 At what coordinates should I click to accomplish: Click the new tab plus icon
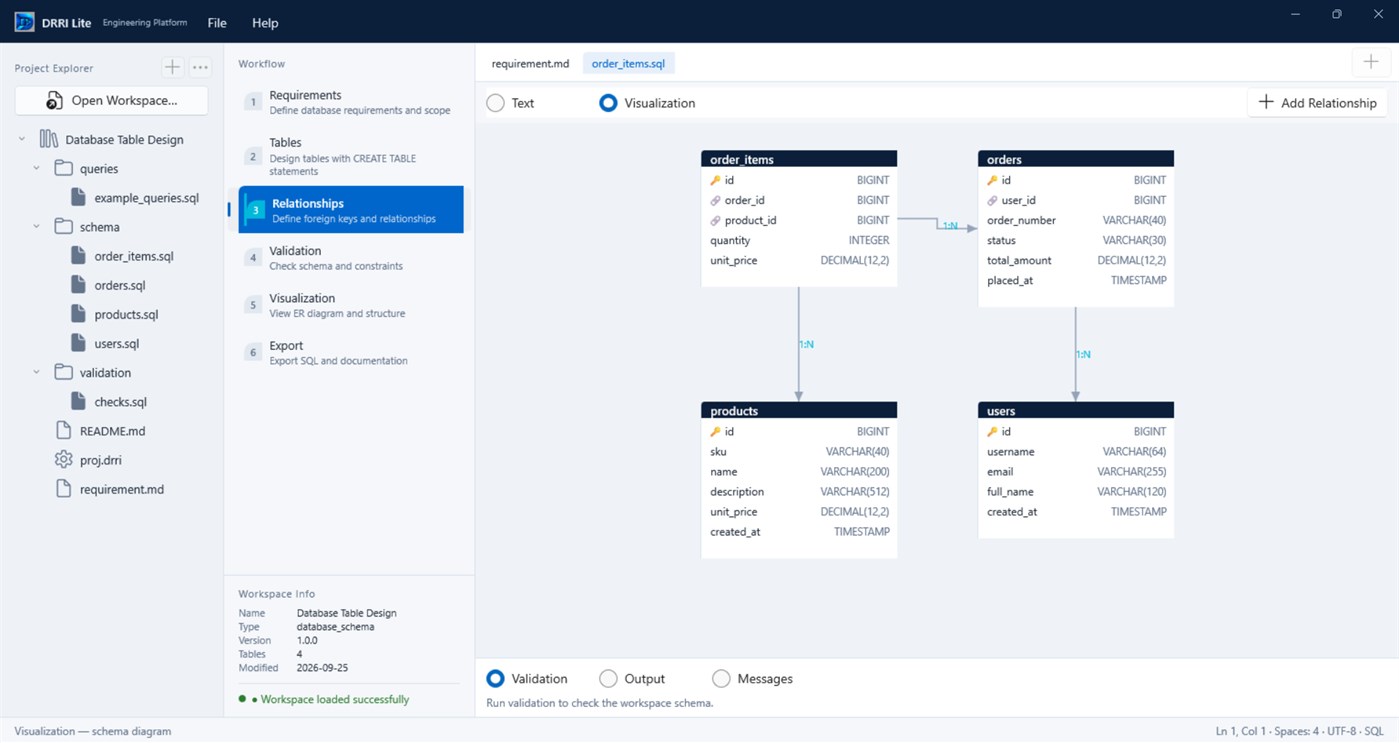pos(1370,62)
